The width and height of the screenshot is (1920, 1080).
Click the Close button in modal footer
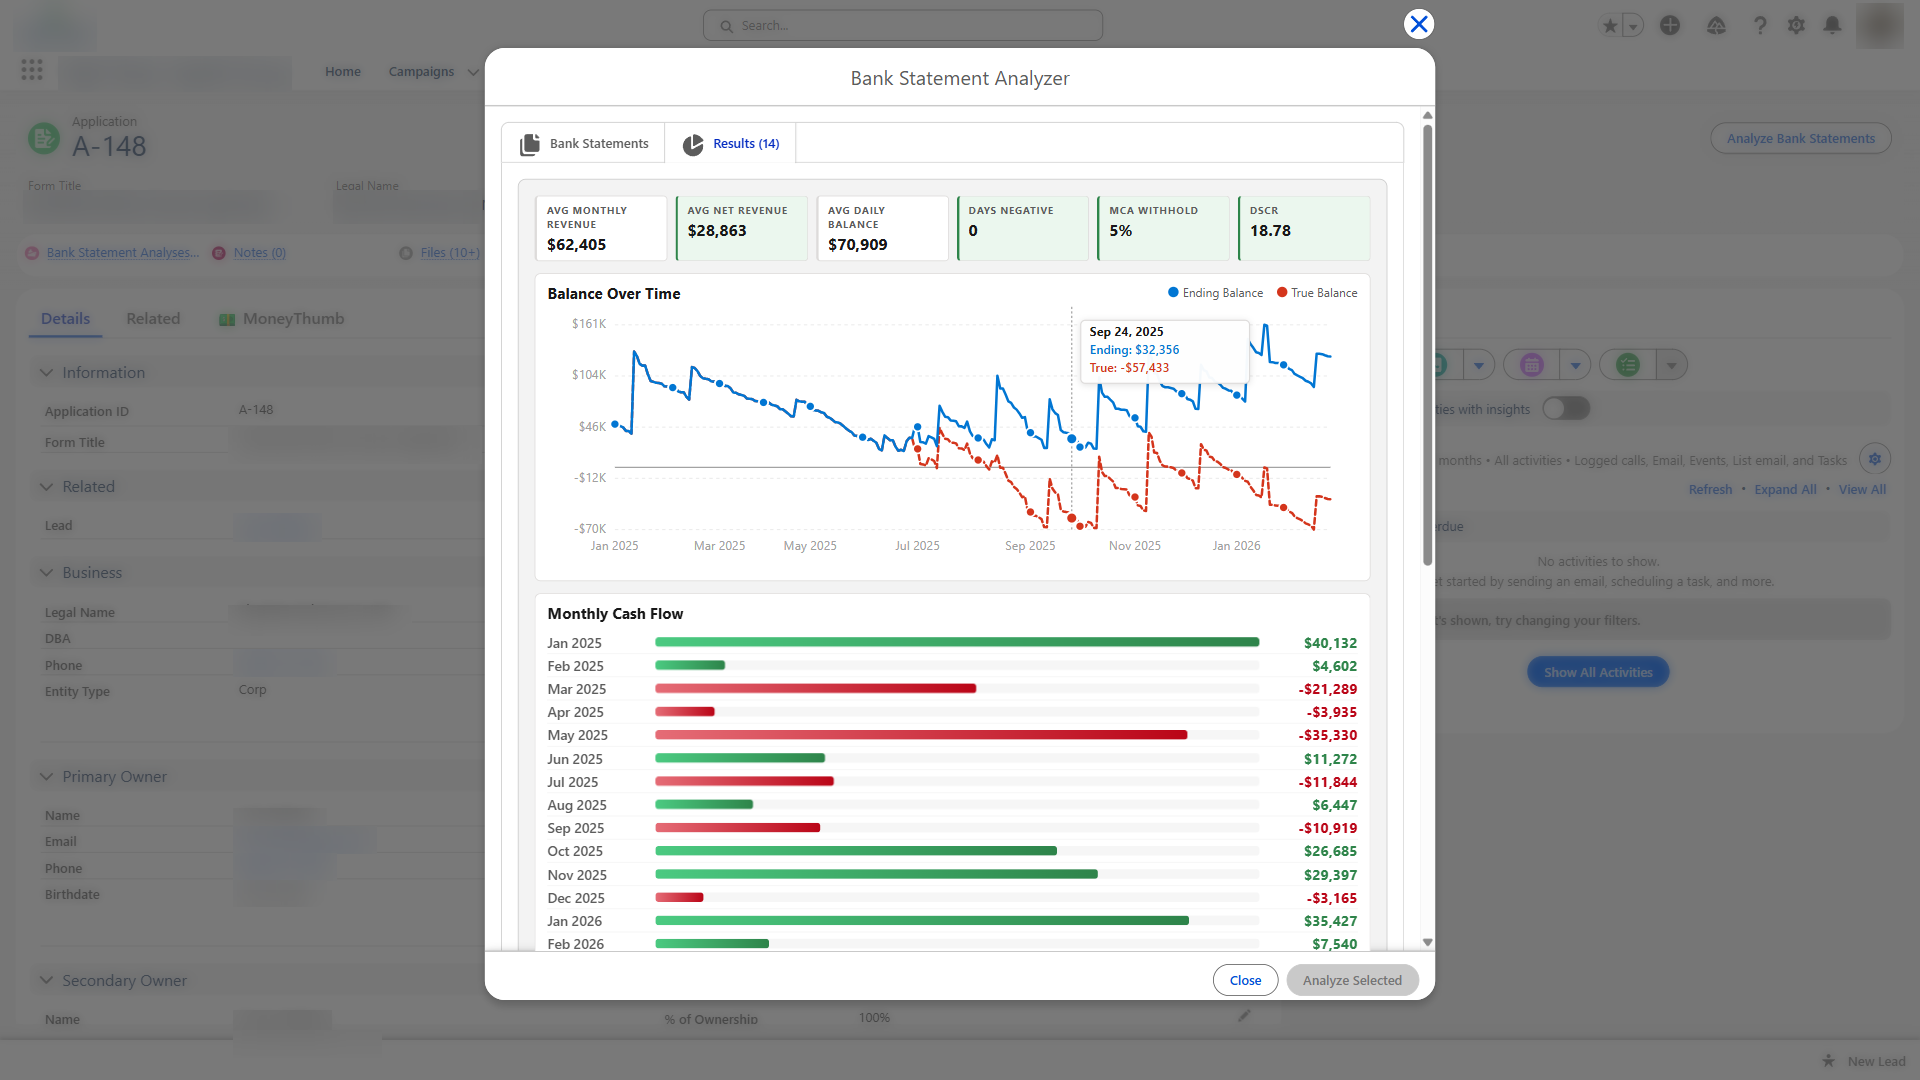pyautogui.click(x=1245, y=980)
